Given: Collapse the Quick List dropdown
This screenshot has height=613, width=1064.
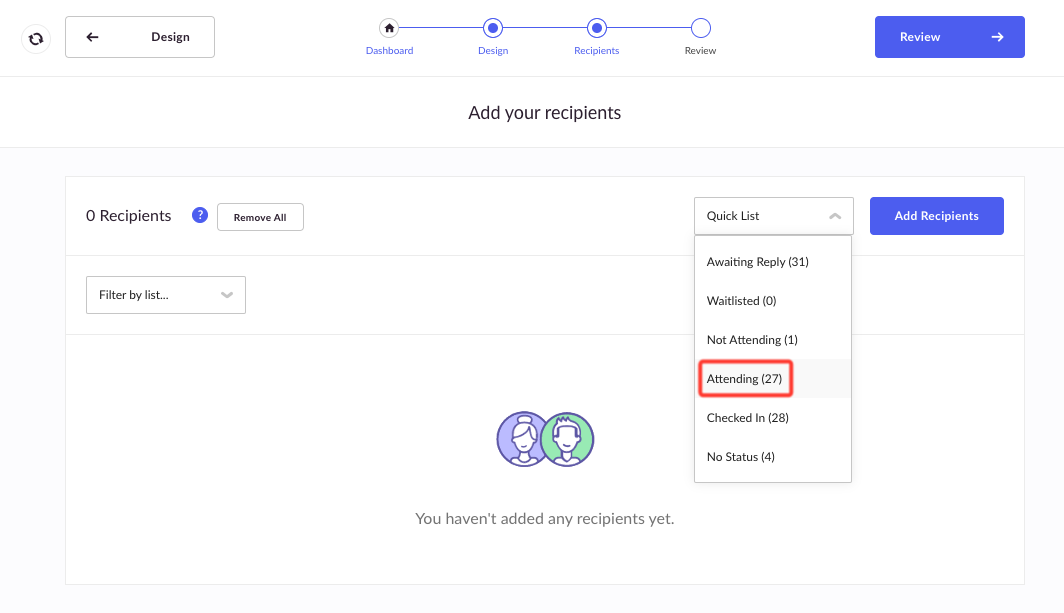Looking at the screenshot, I should click(774, 216).
